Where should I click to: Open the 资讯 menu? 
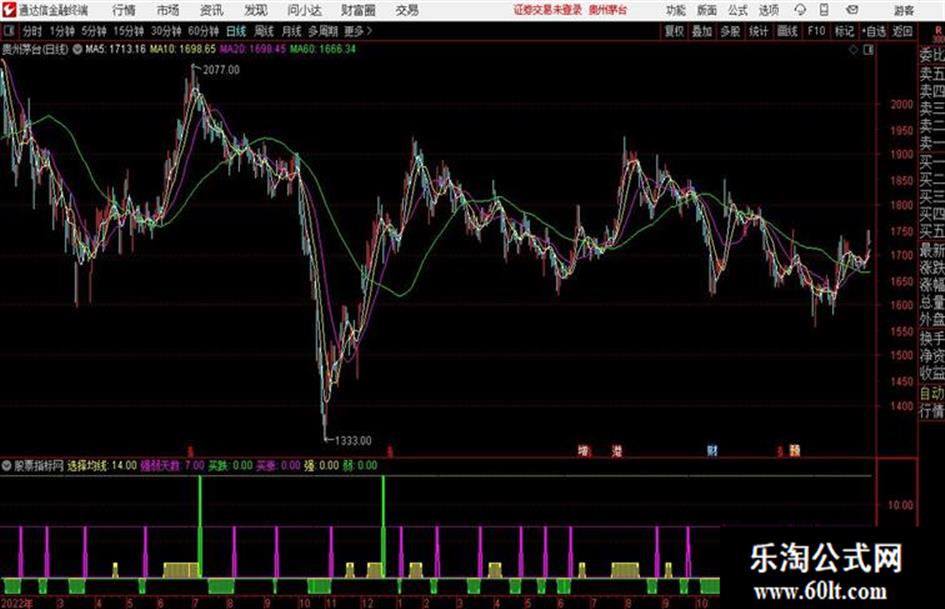[x=212, y=10]
